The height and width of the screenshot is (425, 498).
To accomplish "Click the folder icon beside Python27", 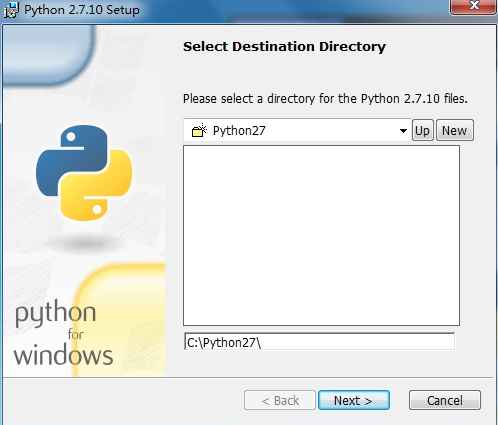I will click(199, 130).
